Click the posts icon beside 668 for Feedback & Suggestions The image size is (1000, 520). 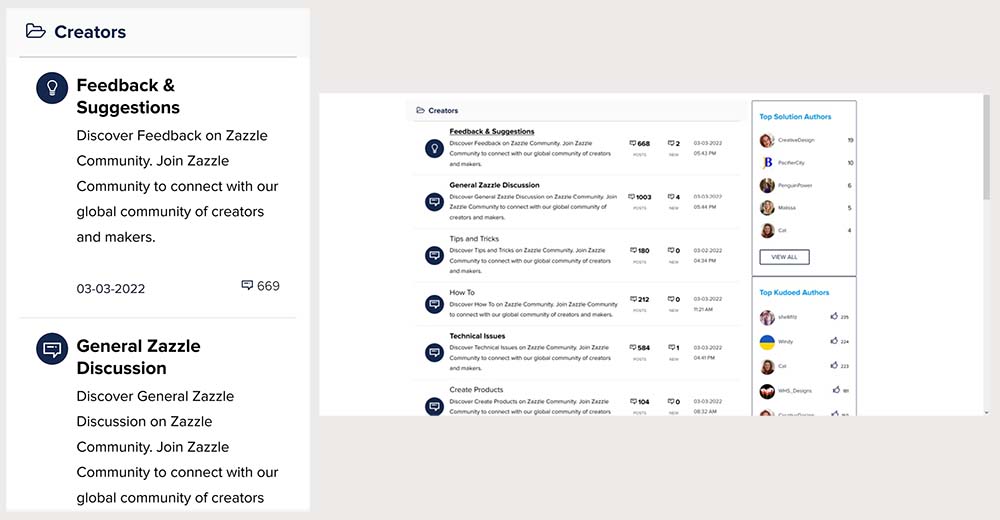pyautogui.click(x=633, y=144)
